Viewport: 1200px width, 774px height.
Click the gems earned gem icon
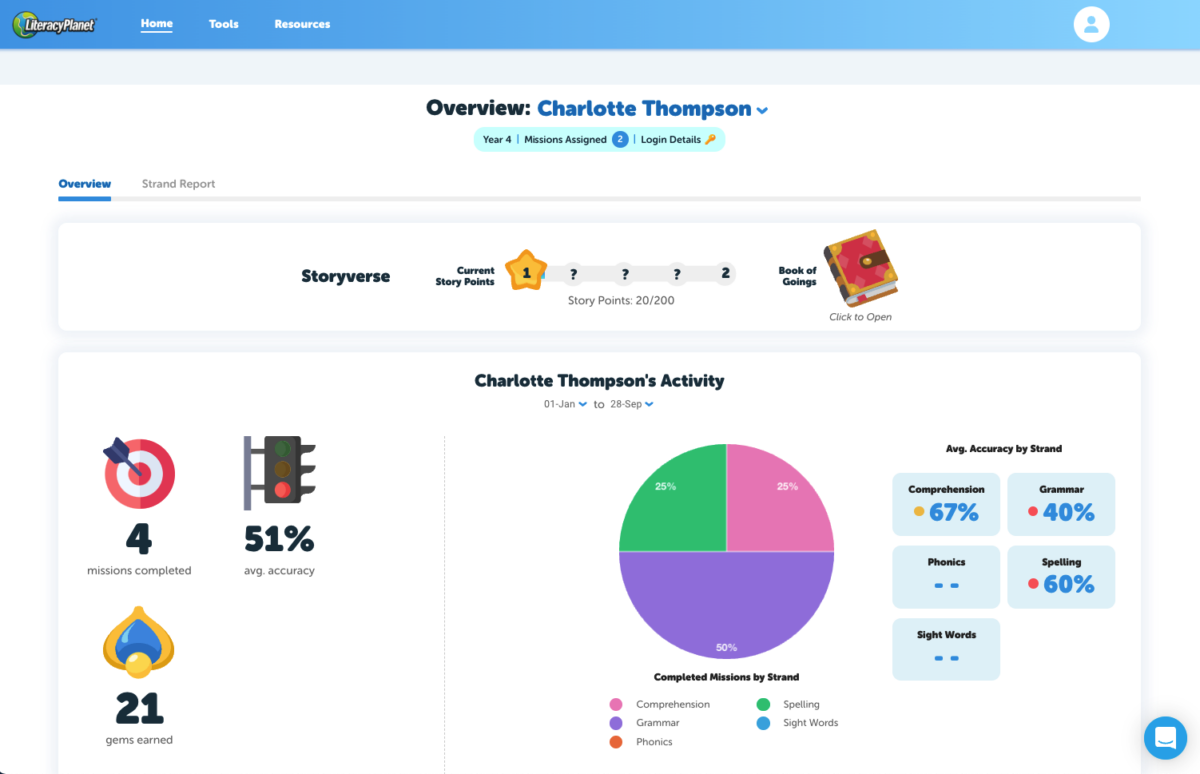[139, 642]
